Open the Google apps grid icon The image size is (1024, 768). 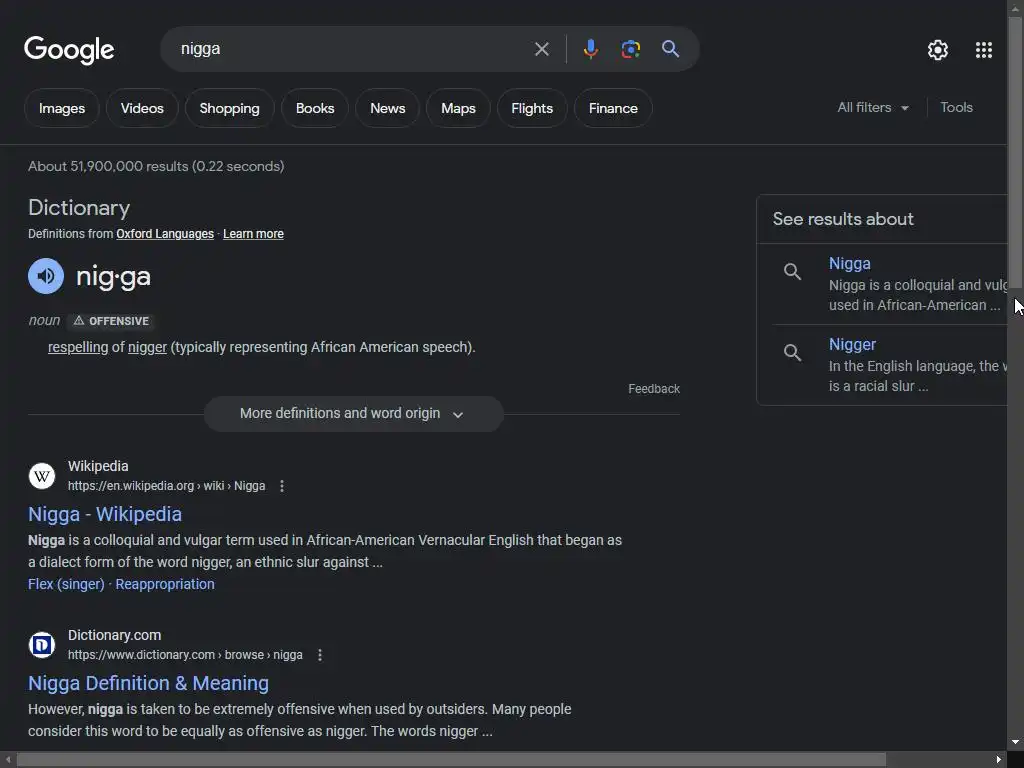click(984, 50)
